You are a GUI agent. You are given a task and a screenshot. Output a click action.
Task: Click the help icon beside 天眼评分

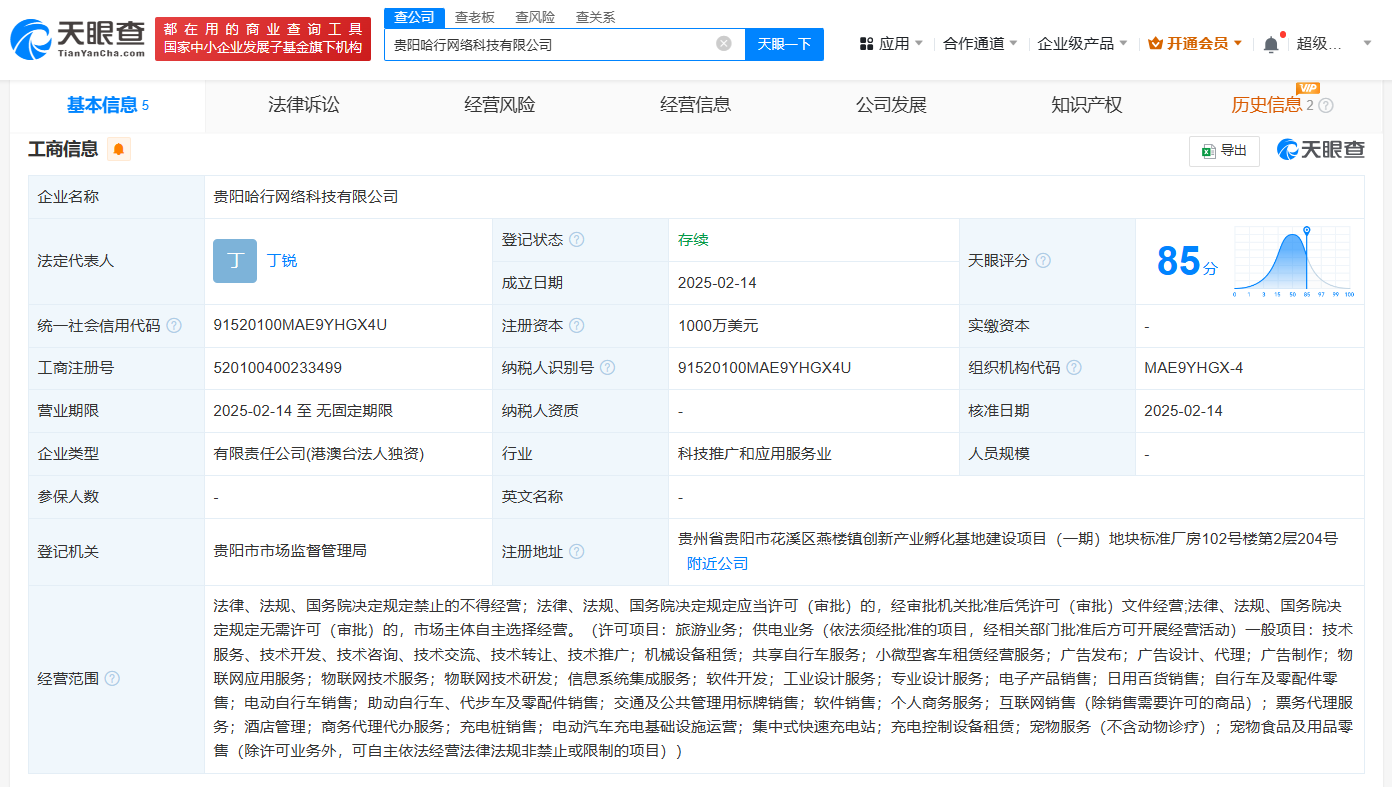pos(1043,260)
